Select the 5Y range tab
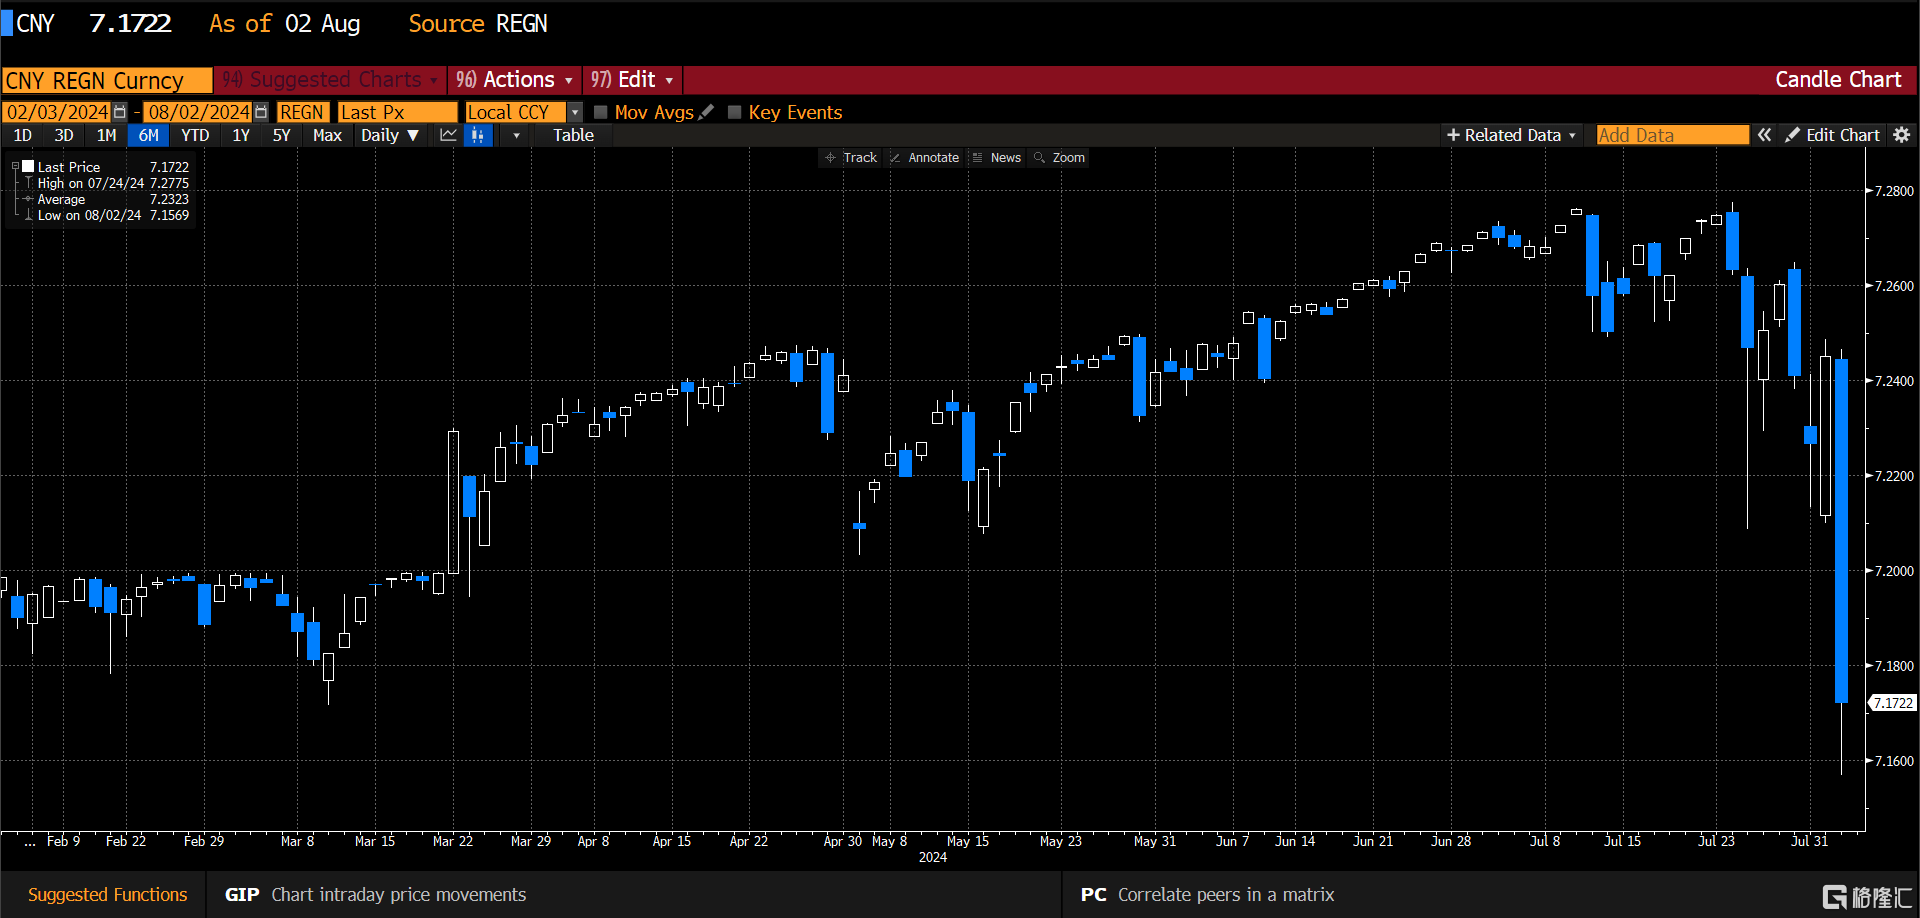Image resolution: width=1920 pixels, height=918 pixels. pos(282,135)
